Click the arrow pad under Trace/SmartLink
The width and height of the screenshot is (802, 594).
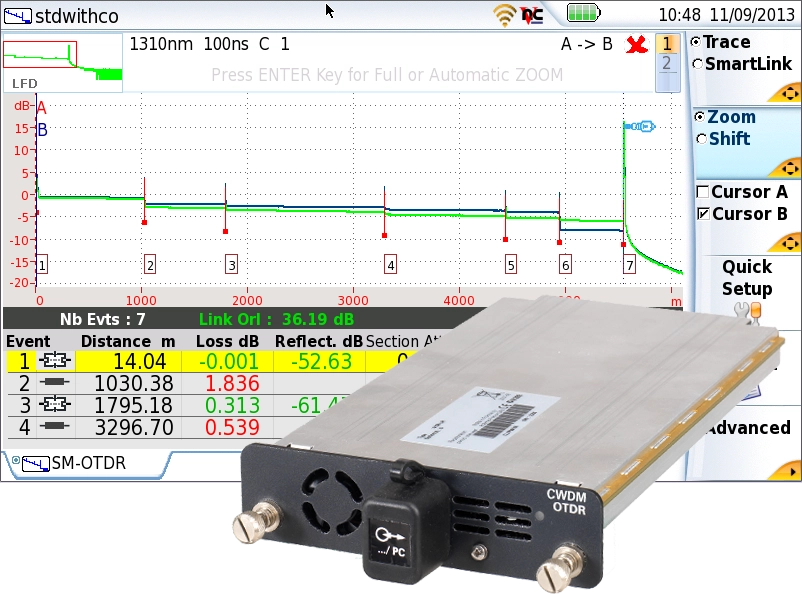[x=789, y=94]
